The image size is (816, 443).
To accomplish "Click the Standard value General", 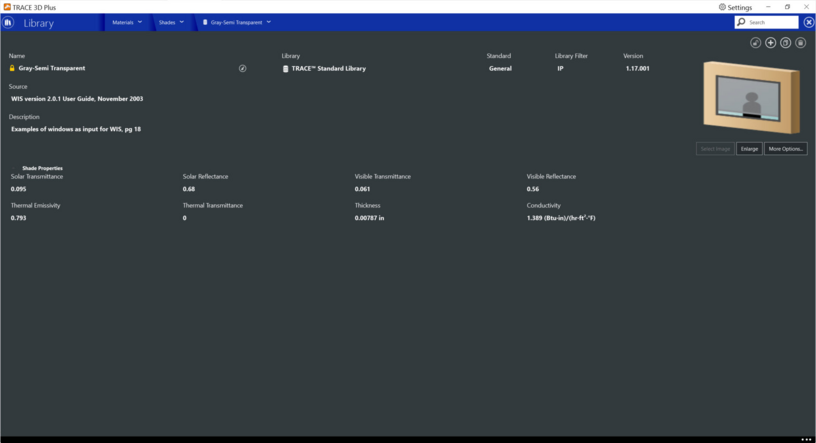I will tap(500, 69).
